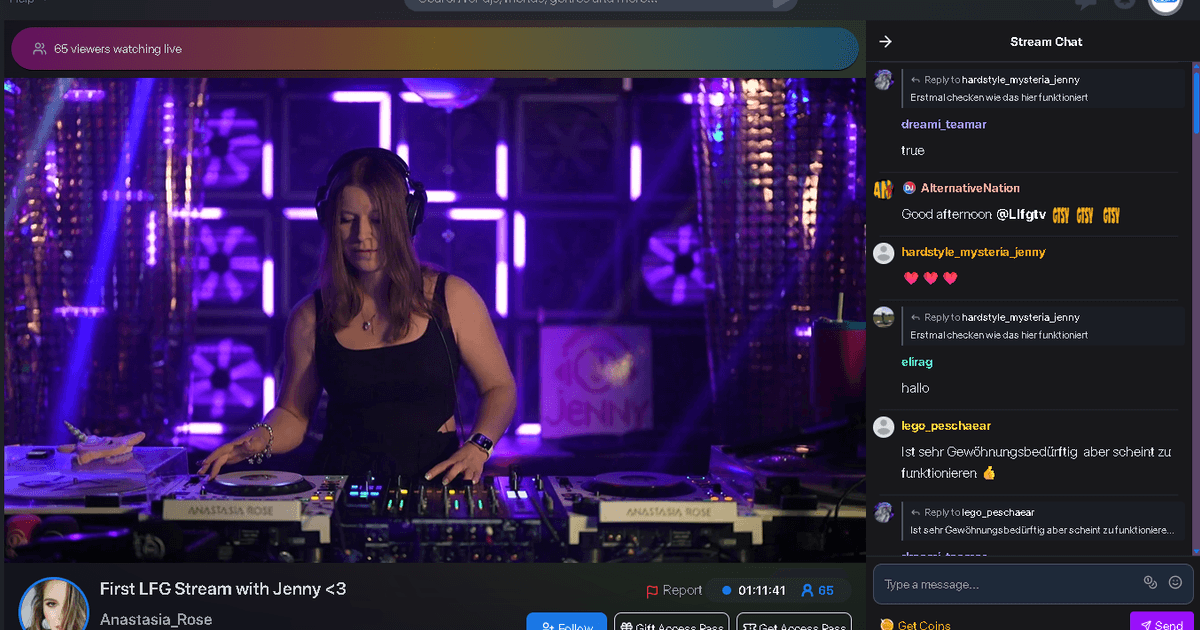Collapse the Stream Chat panel with the arrow
Screen dimensions: 1200x630
coord(884,41)
